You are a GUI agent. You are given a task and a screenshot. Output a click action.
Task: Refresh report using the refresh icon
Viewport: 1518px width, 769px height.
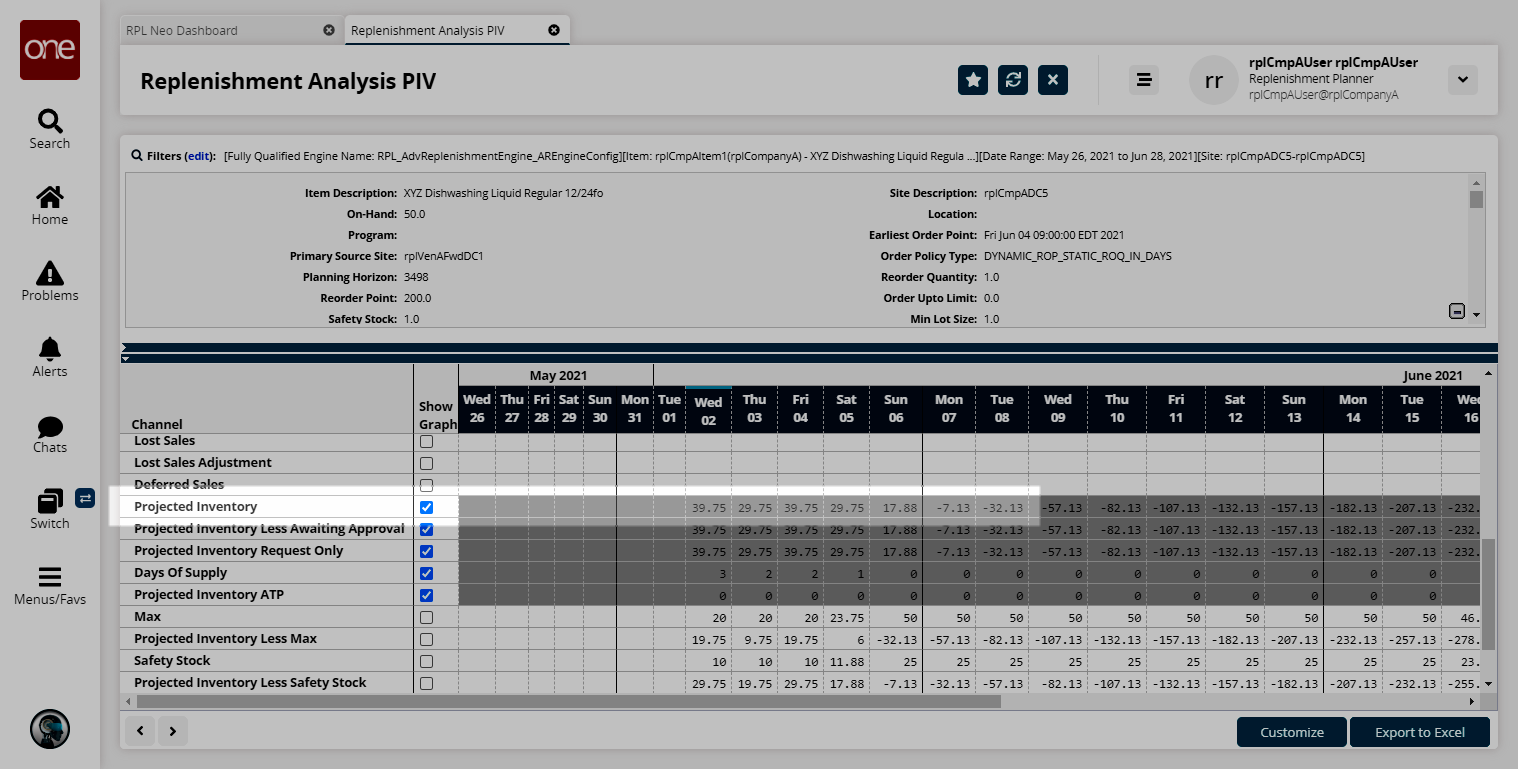tap(1013, 80)
